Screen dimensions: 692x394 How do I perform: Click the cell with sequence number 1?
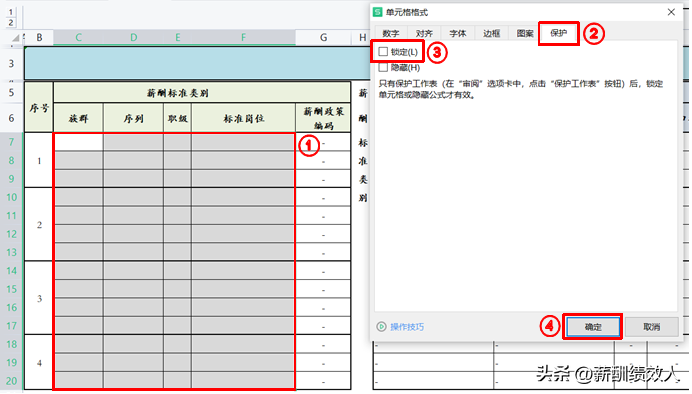click(39, 161)
